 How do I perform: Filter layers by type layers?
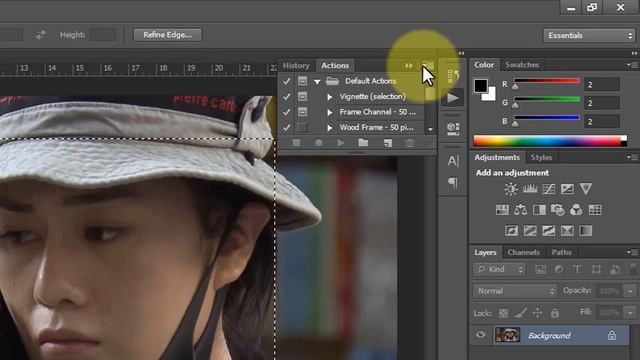pyautogui.click(x=577, y=269)
